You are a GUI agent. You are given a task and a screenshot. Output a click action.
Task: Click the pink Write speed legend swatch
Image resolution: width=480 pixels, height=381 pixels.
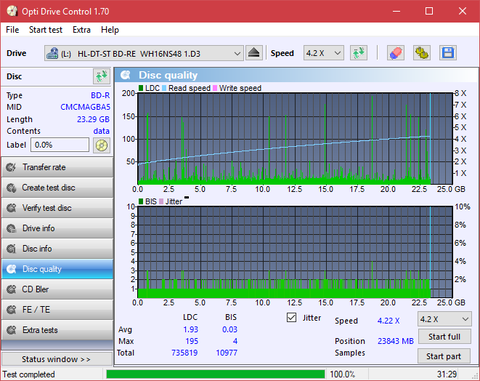point(215,88)
